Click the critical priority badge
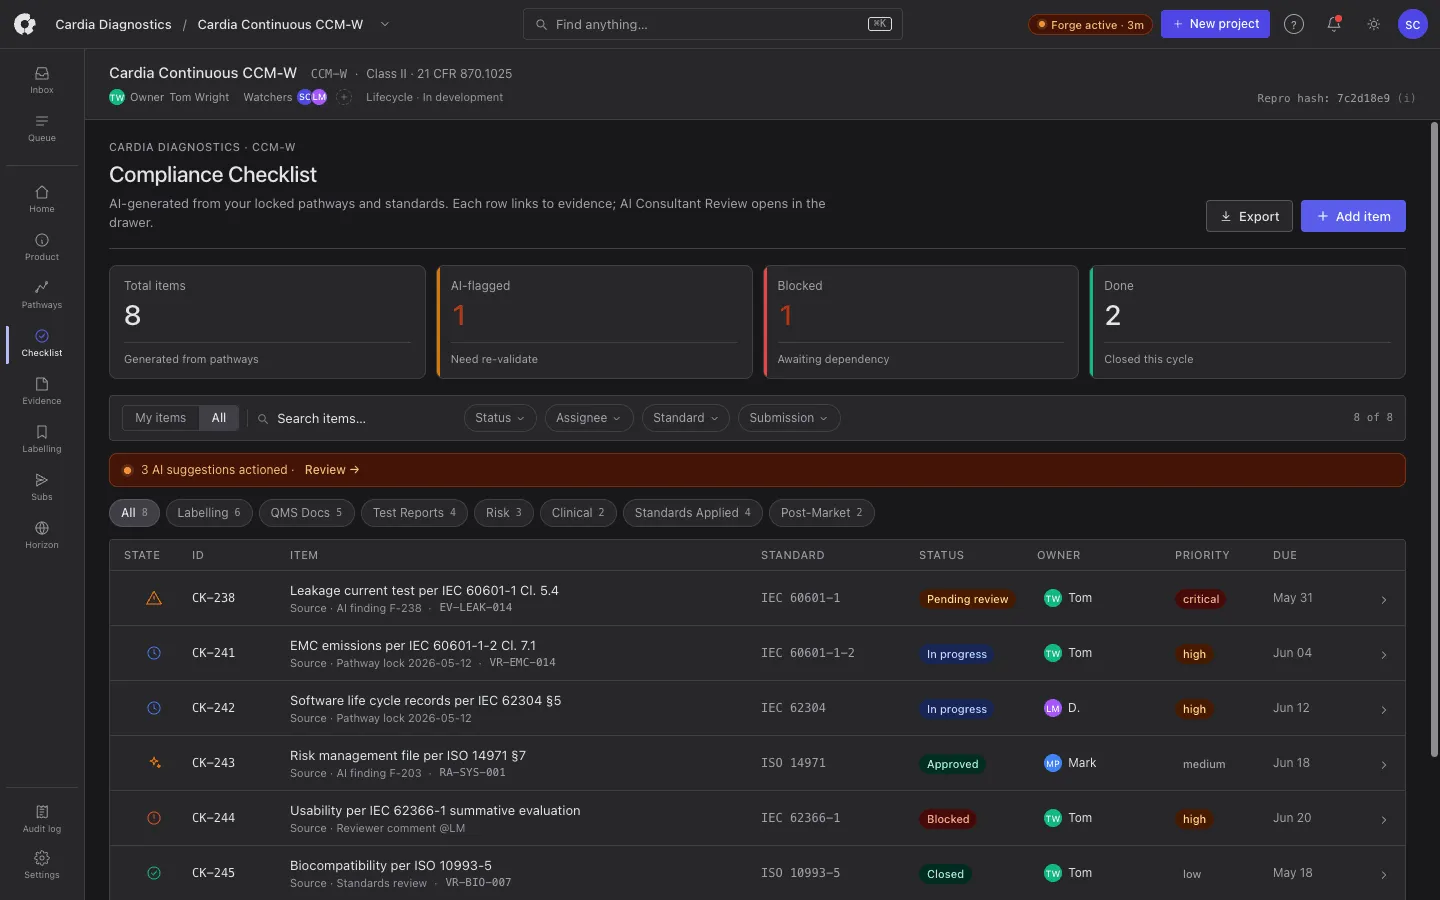Viewport: 1440px width, 900px height. pyautogui.click(x=1201, y=599)
